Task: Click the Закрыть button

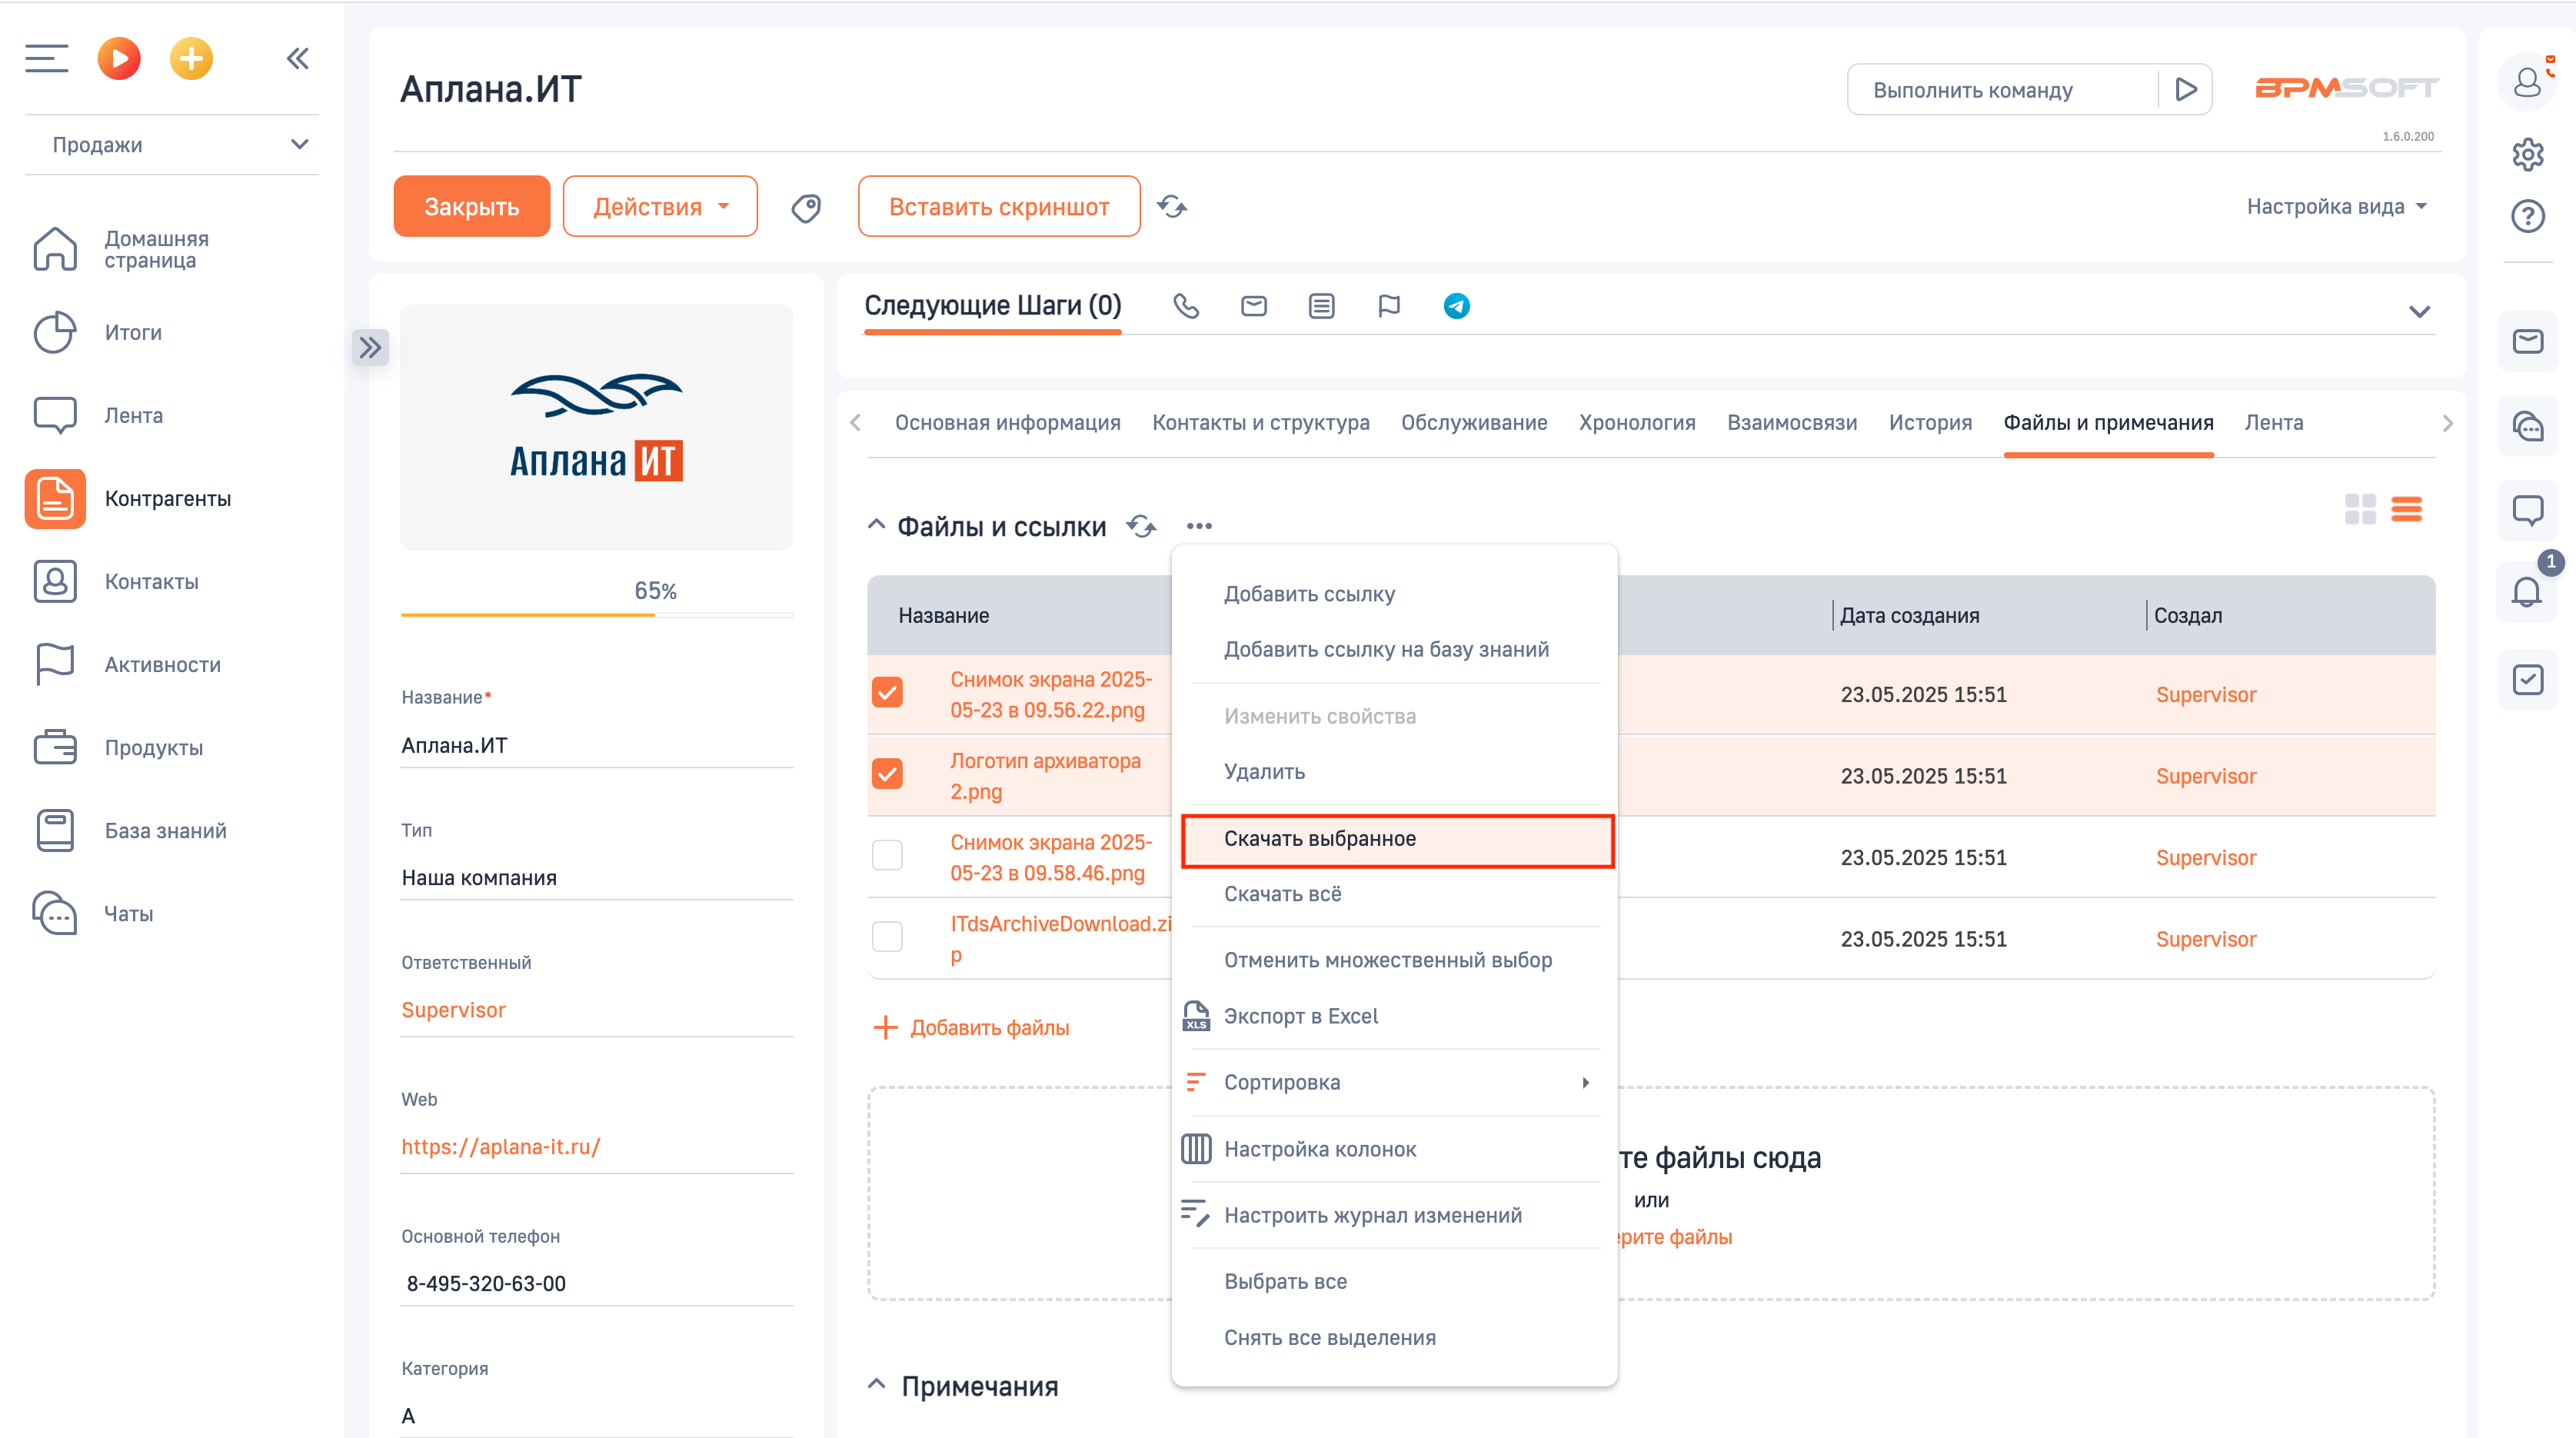Action: (472, 207)
